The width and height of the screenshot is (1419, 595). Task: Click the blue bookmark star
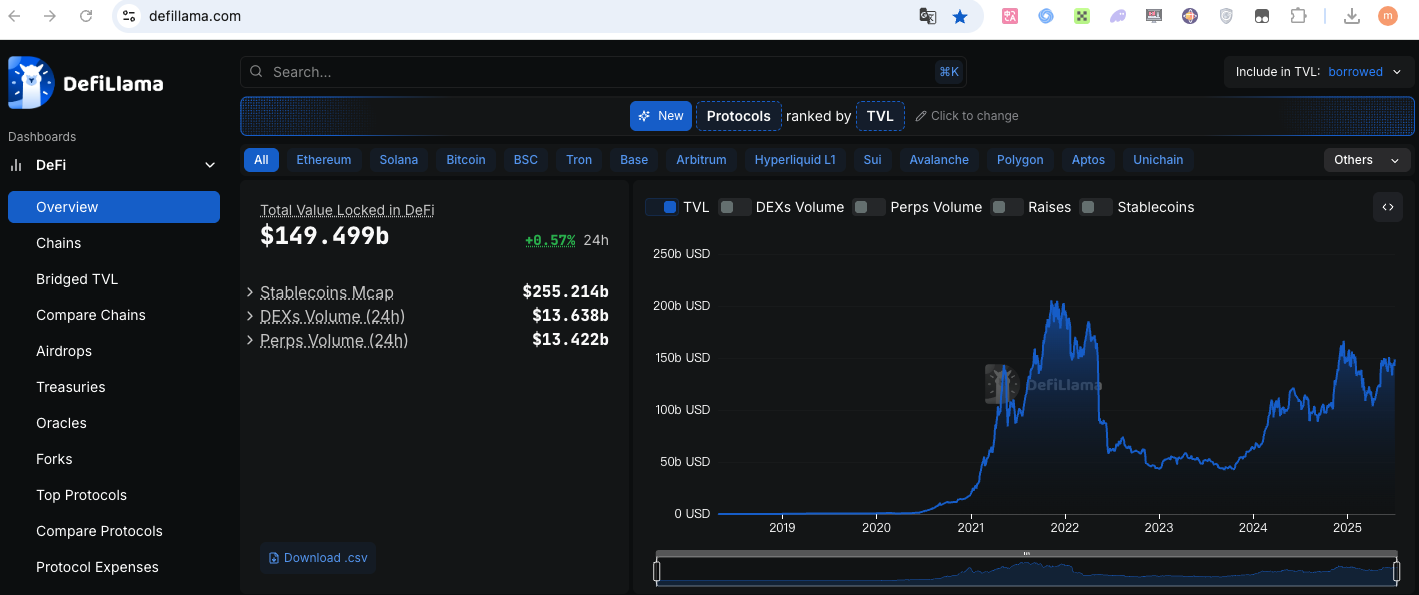(x=960, y=16)
